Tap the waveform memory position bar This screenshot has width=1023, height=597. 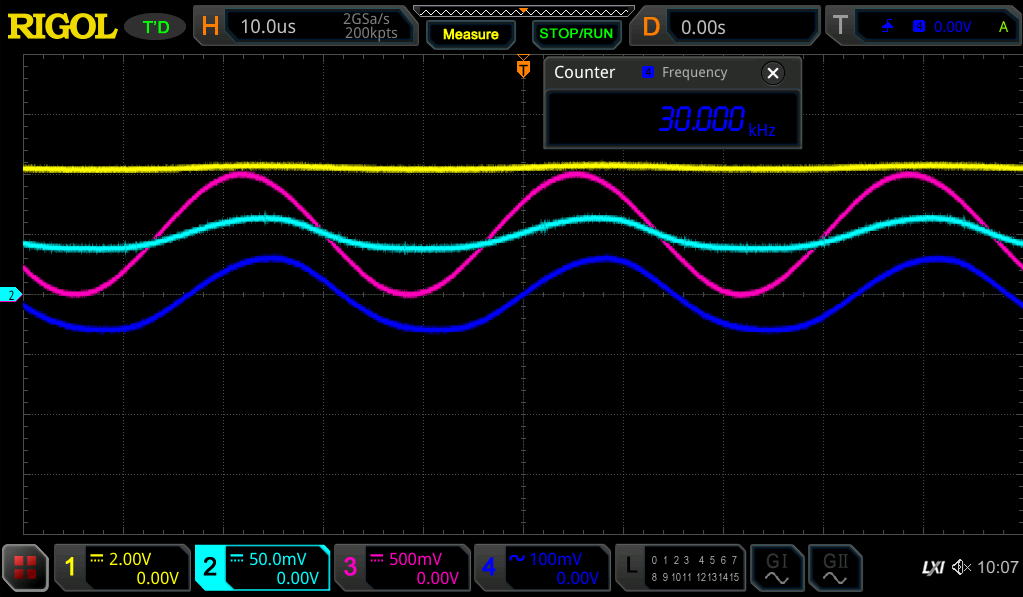pyautogui.click(x=523, y=11)
